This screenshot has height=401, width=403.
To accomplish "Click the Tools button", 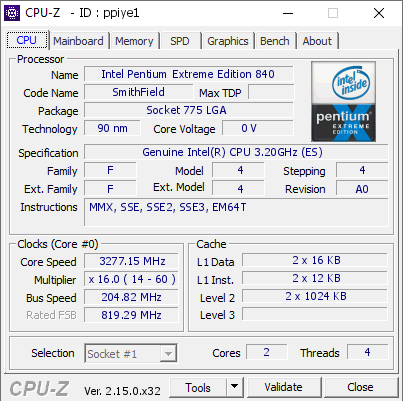I will pyautogui.click(x=198, y=388).
